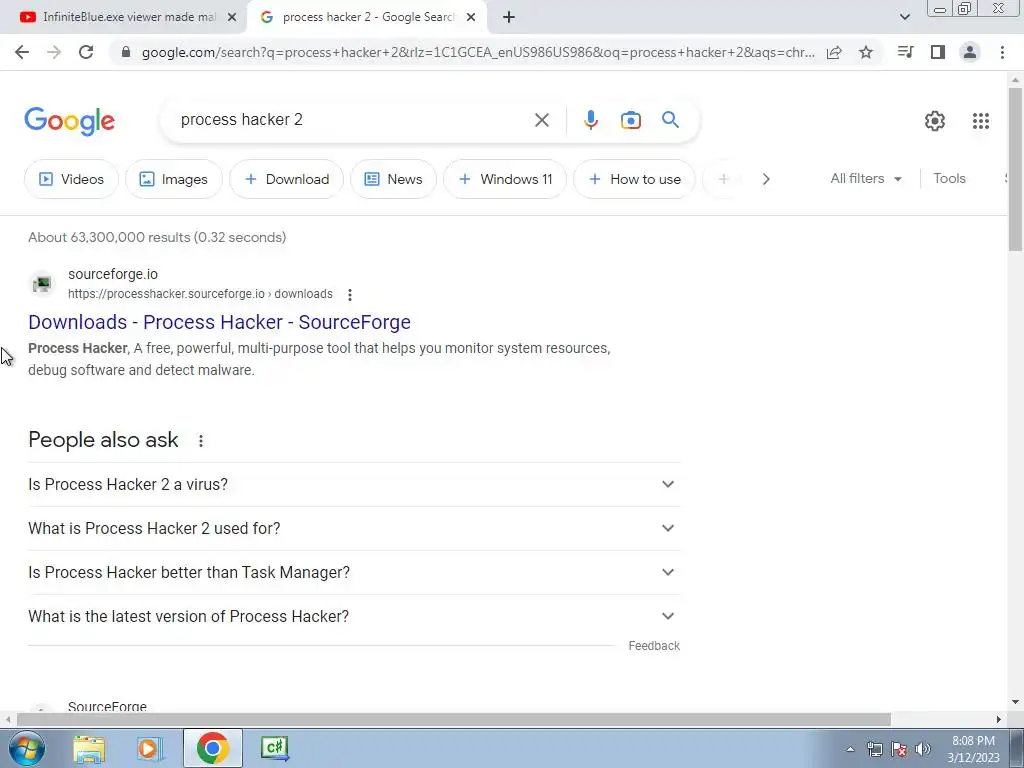Screen dimensions: 1024x768
Task: Open People also ask three-dot options
Action: [x=201, y=441]
